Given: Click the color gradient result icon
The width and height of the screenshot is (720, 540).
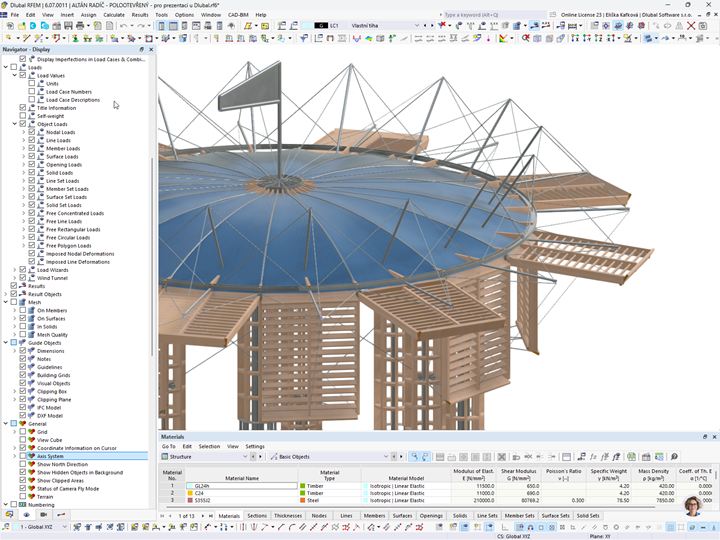Looking at the screenshot, I should point(368,38).
